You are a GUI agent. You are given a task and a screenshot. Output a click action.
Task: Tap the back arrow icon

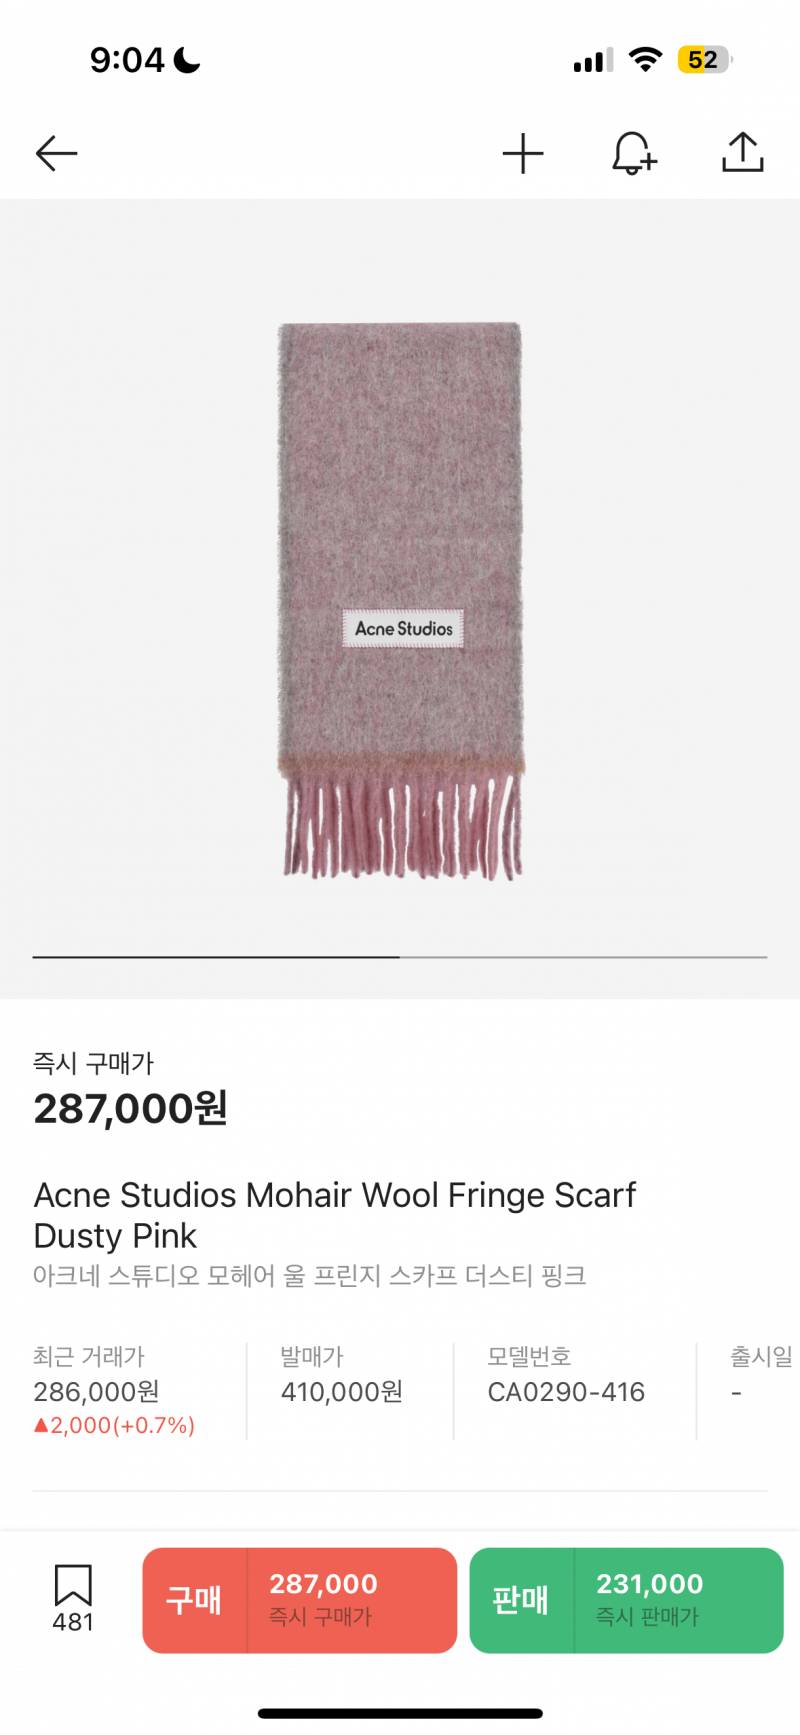[x=56, y=154]
